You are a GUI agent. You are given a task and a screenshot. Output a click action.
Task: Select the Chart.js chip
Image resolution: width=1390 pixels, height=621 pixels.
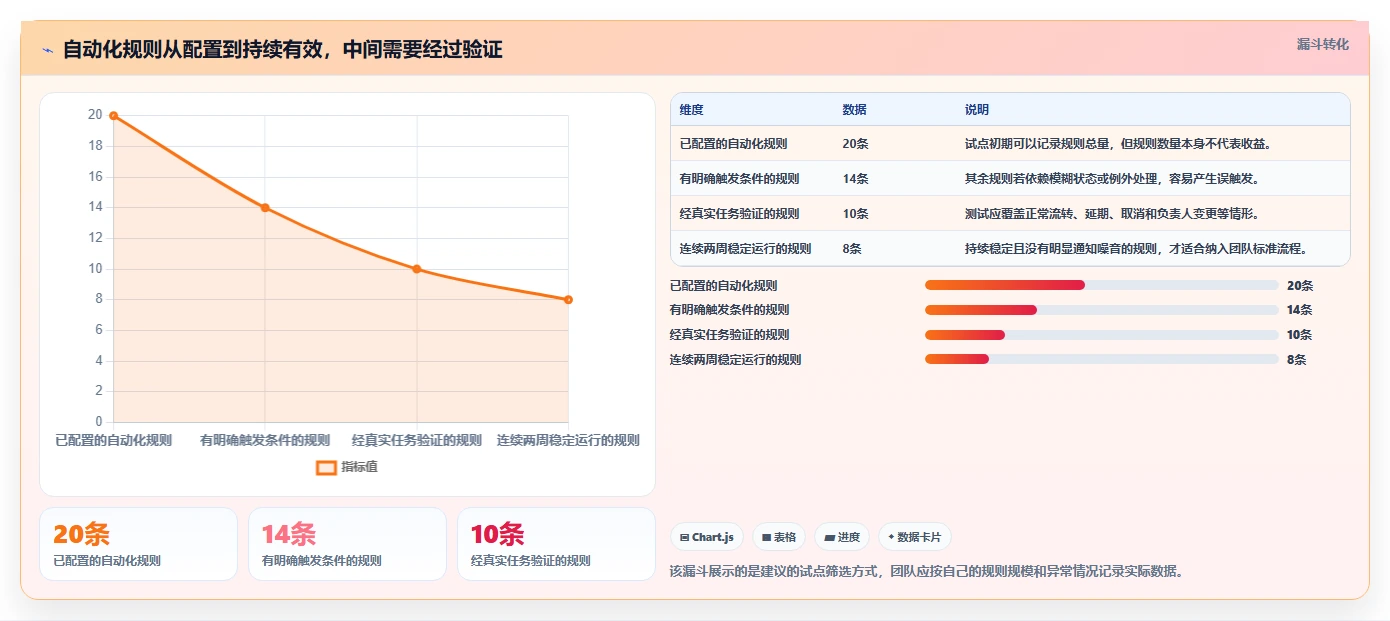pyautogui.click(x=707, y=537)
